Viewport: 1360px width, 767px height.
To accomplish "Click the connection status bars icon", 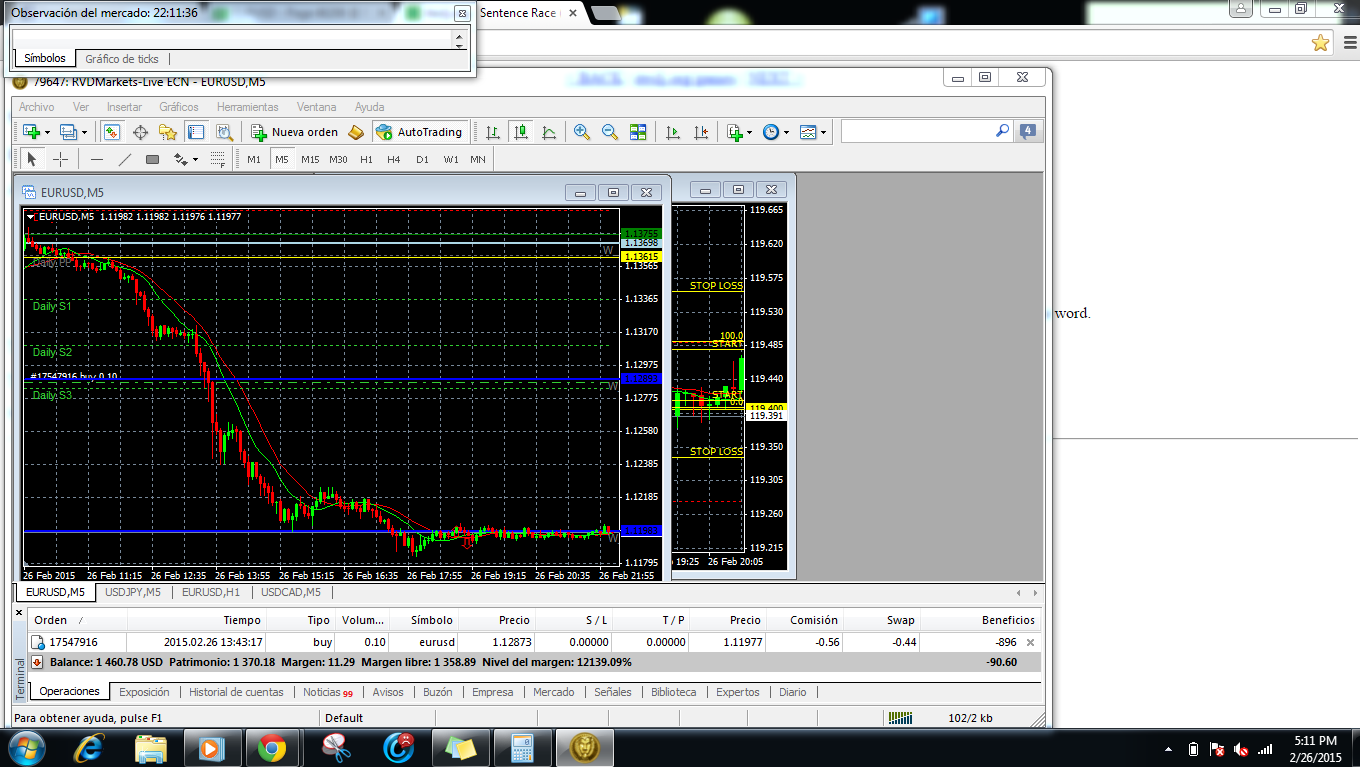I will (x=901, y=718).
